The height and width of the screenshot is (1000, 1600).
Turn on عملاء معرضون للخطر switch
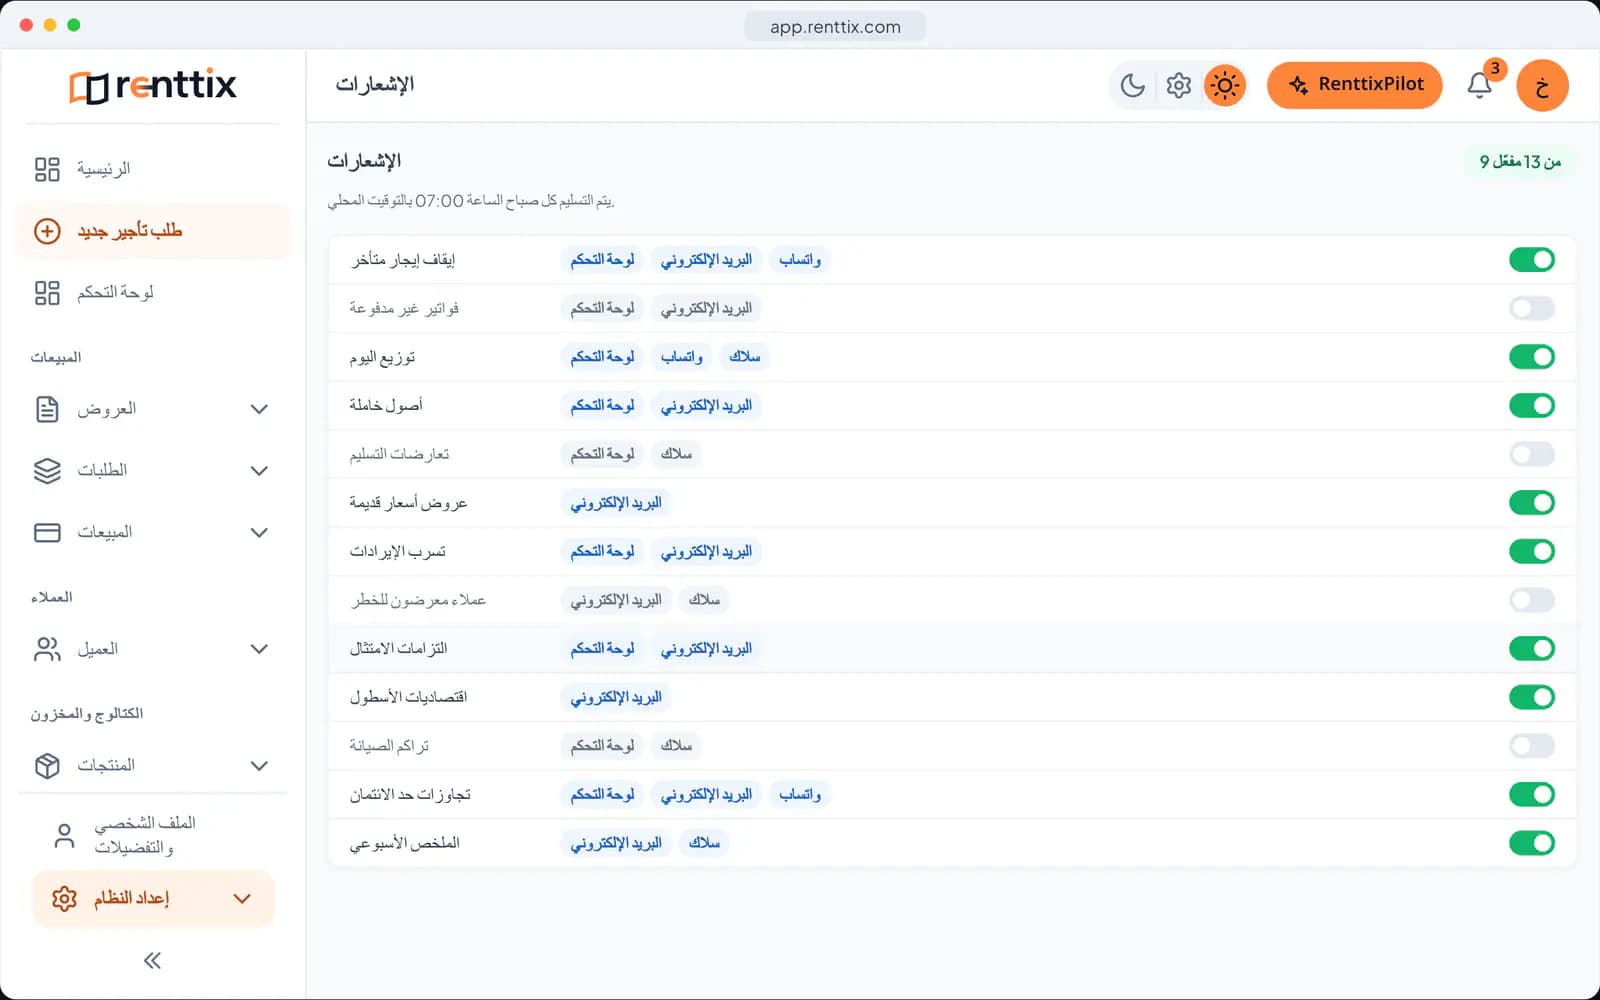click(x=1531, y=600)
